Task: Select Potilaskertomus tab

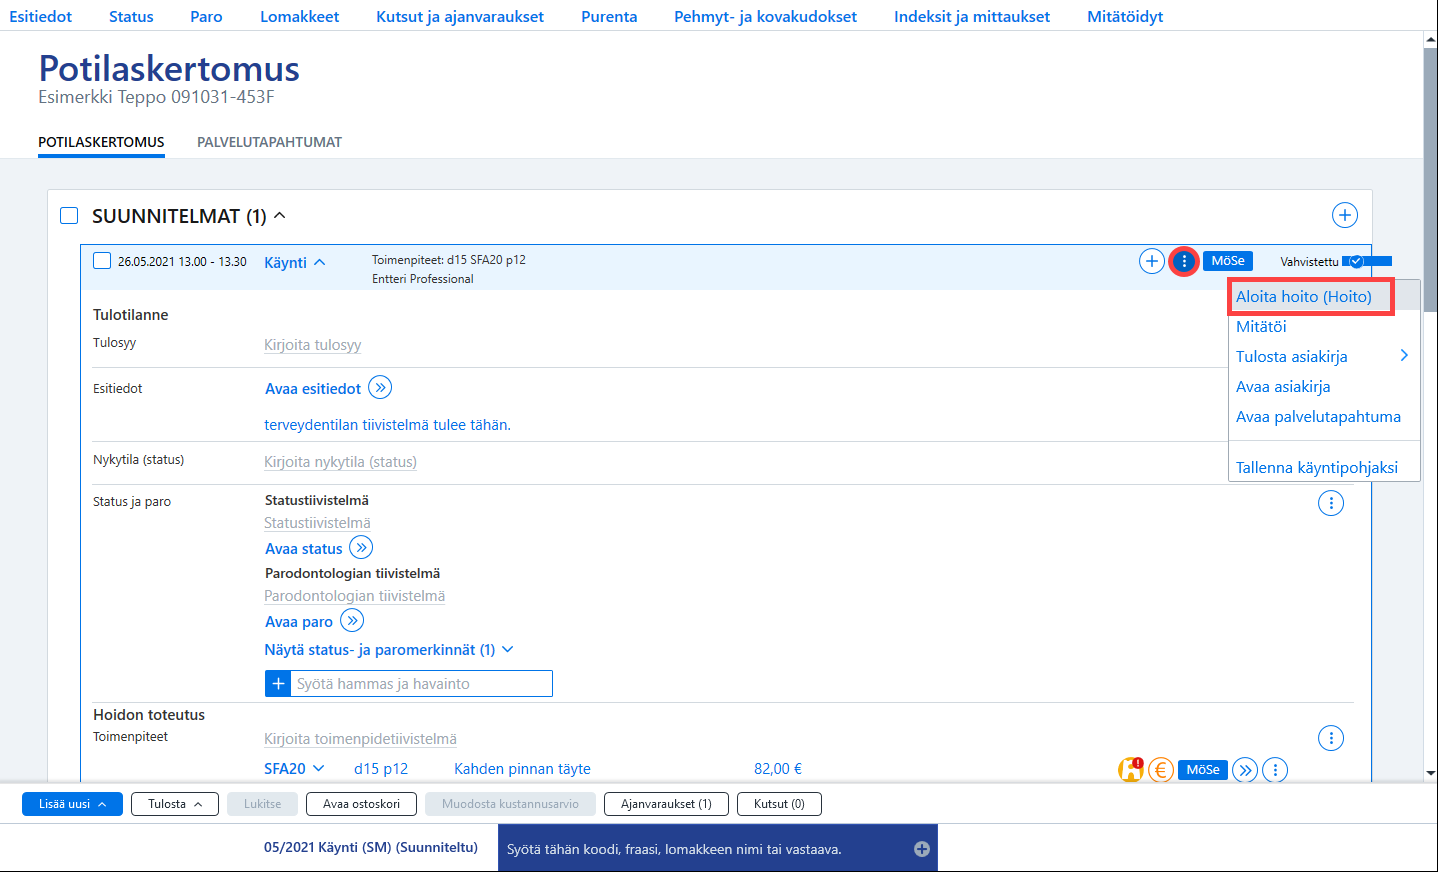Action: [x=101, y=142]
